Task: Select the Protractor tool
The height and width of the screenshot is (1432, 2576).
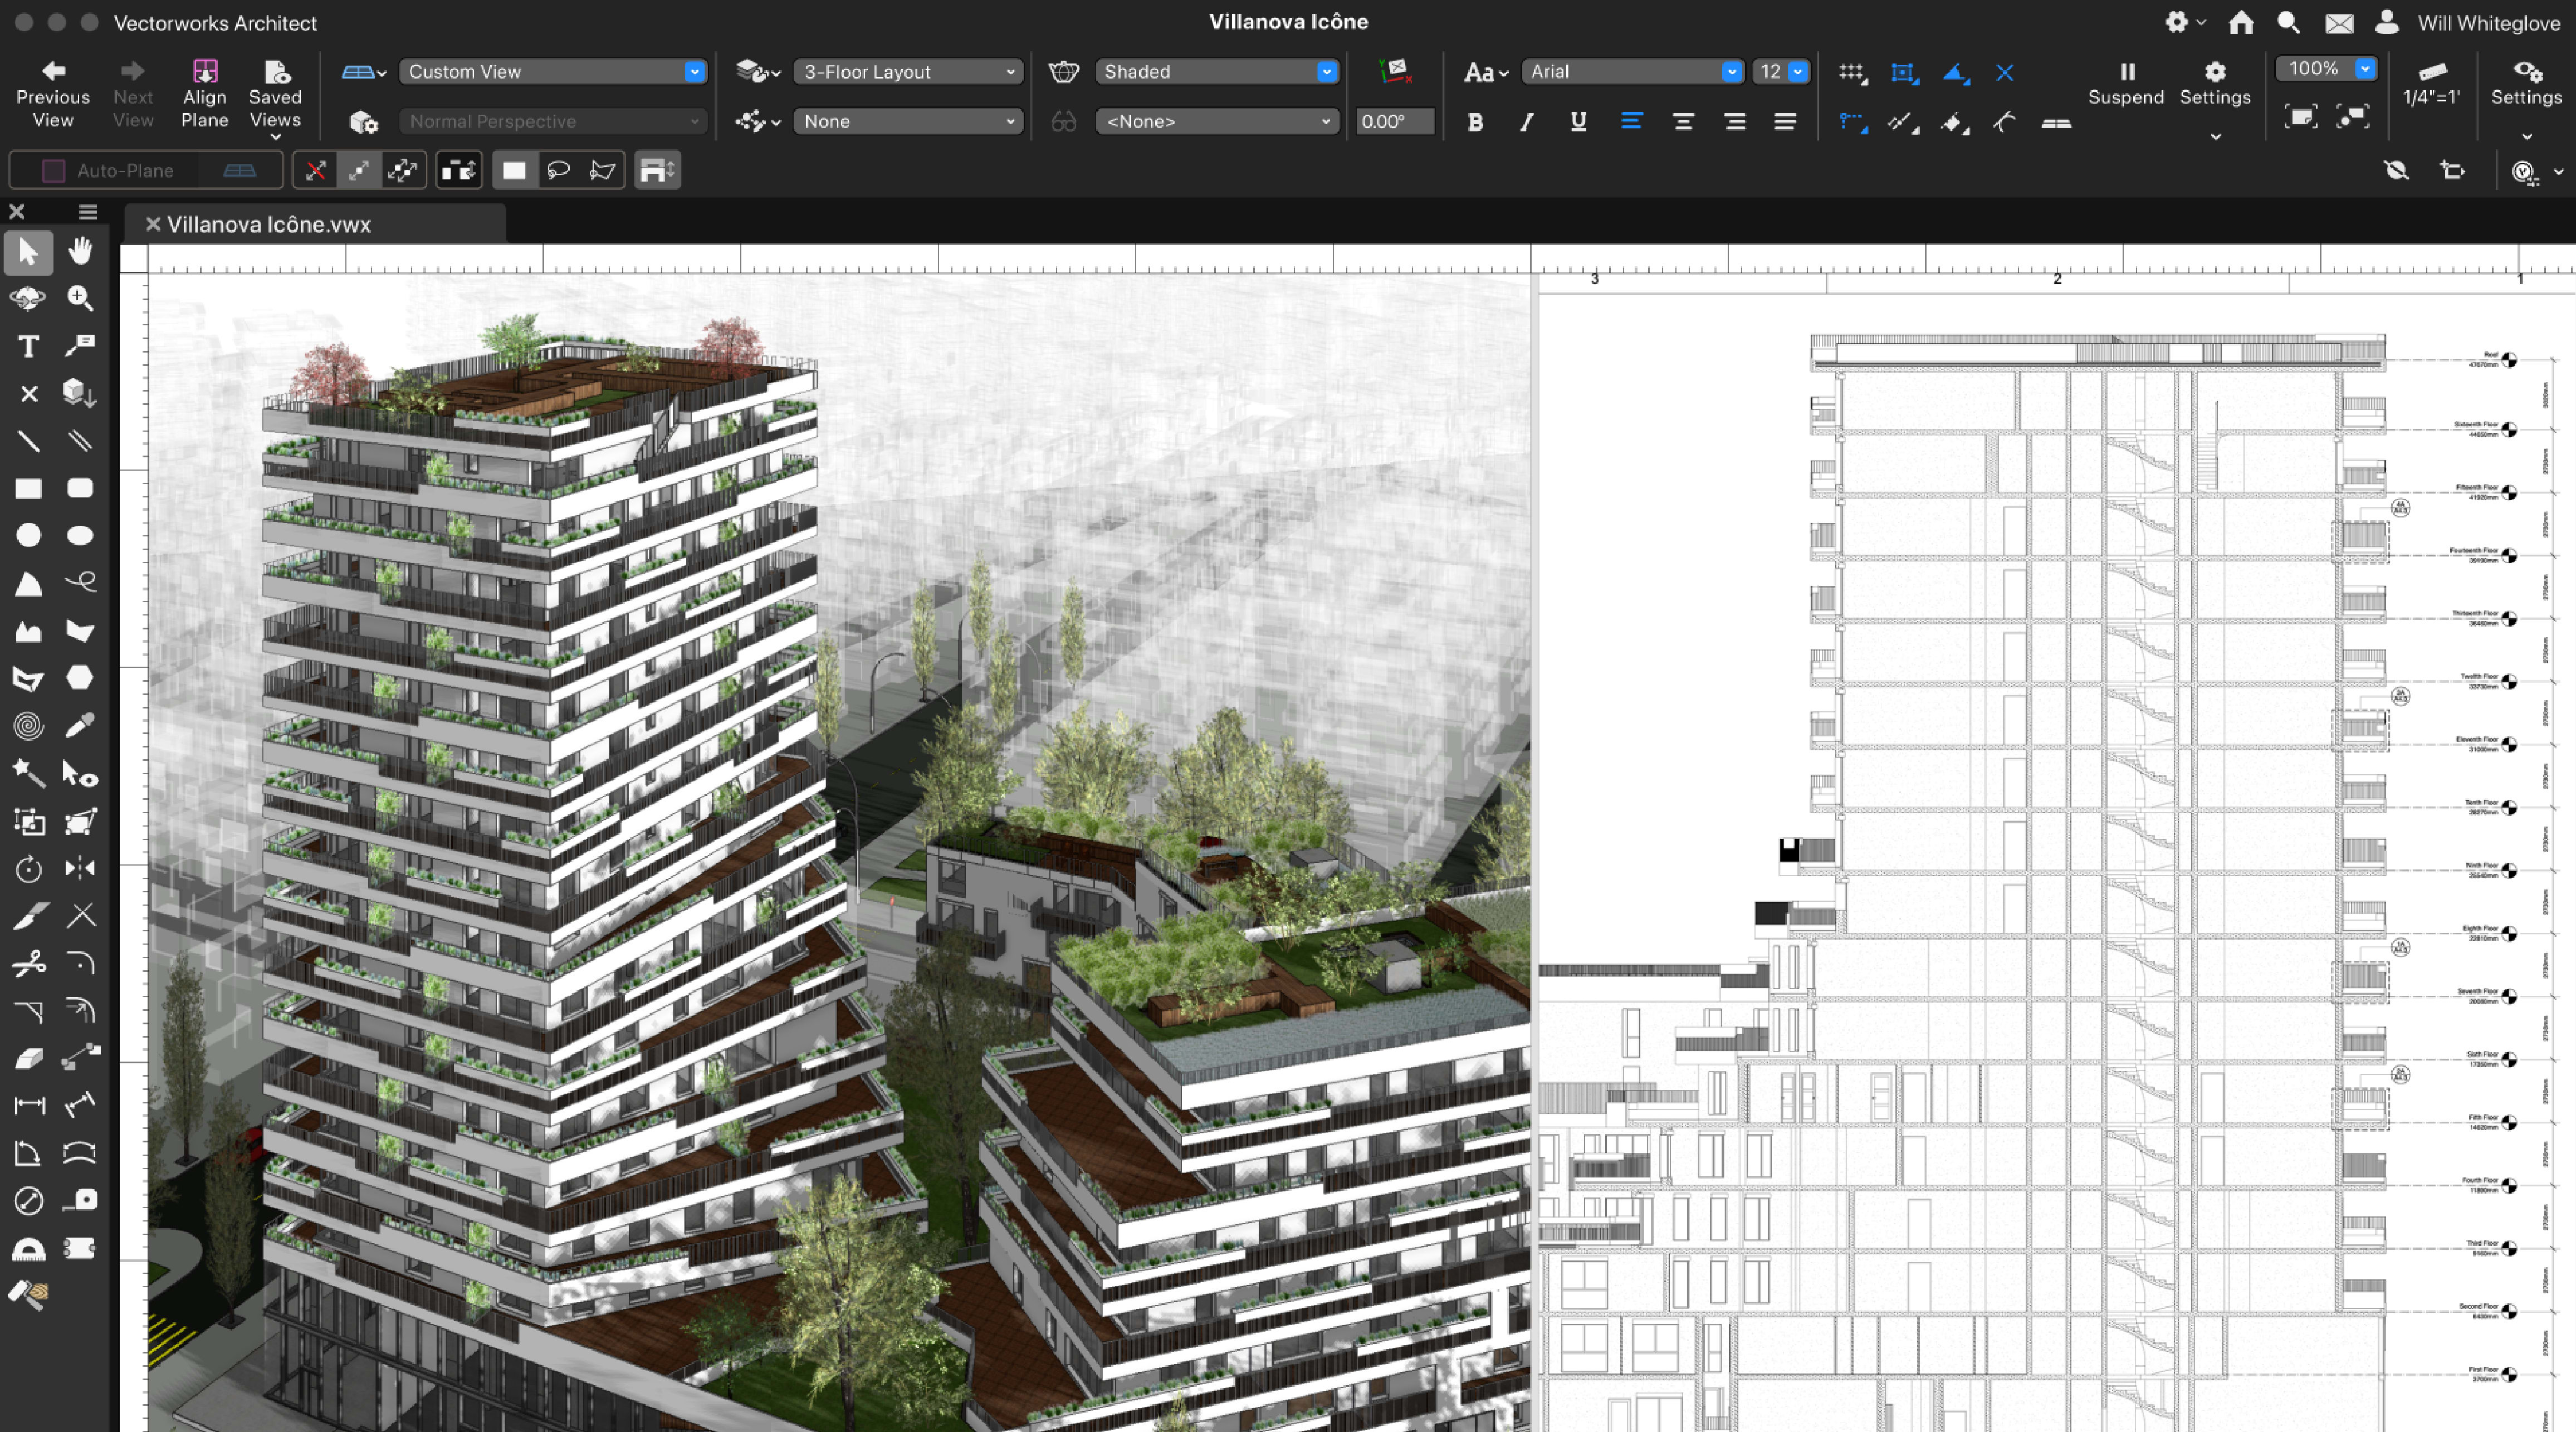Action: click(28, 1248)
